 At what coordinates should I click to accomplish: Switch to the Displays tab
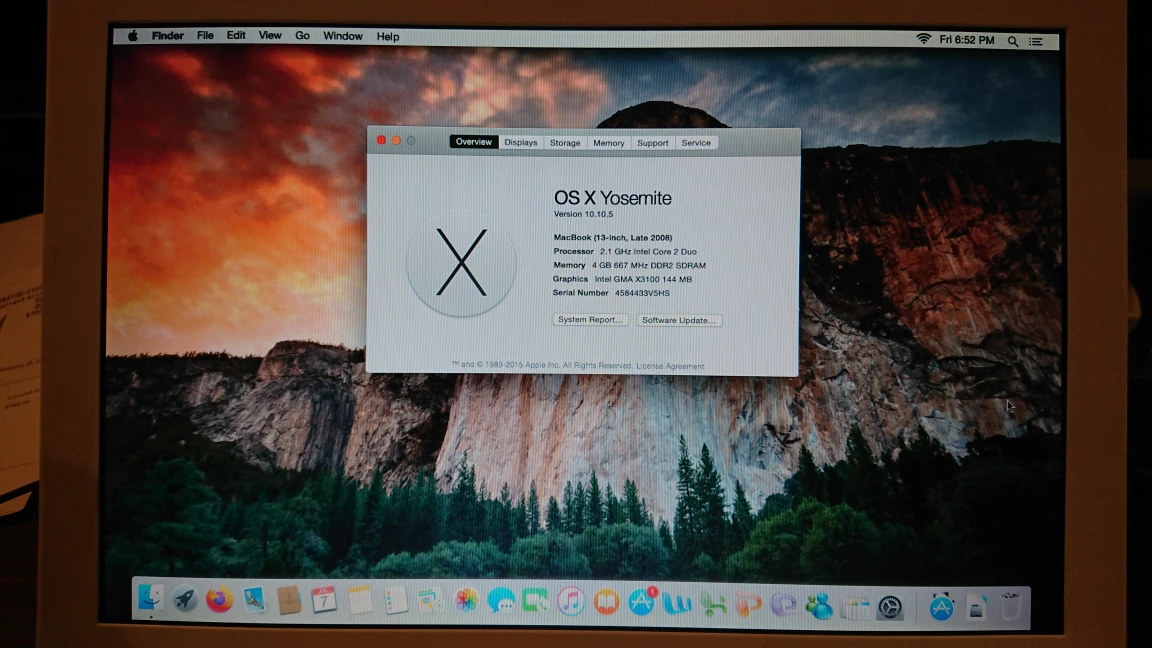click(x=521, y=143)
